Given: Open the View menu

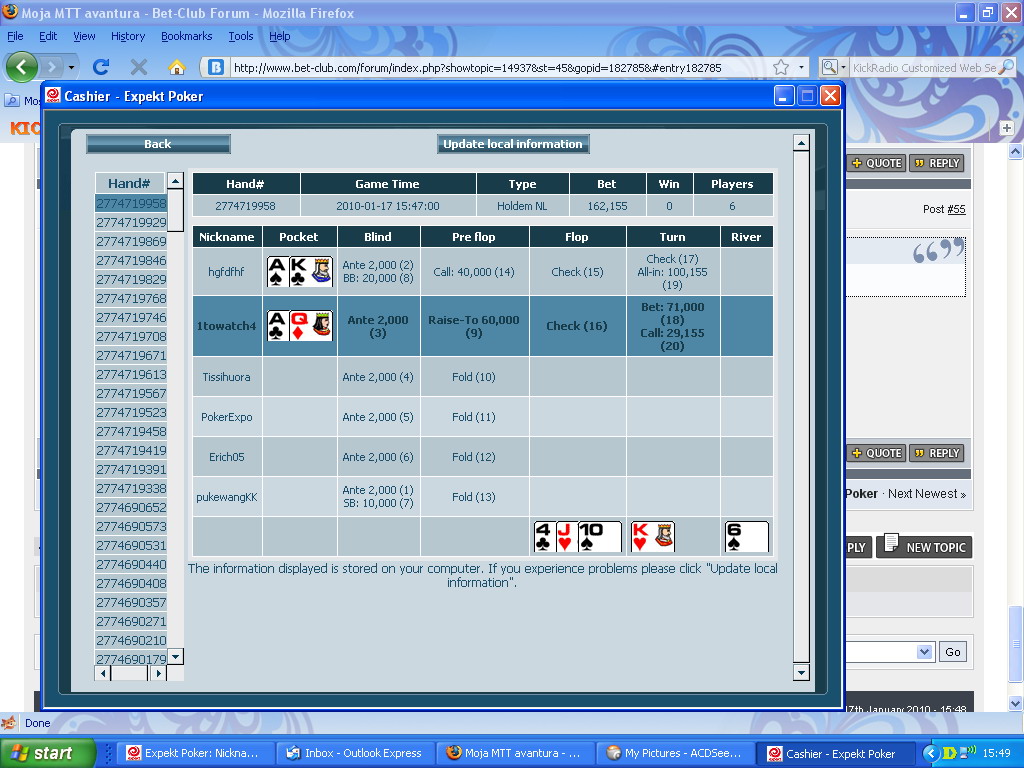Looking at the screenshot, I should coord(84,36).
